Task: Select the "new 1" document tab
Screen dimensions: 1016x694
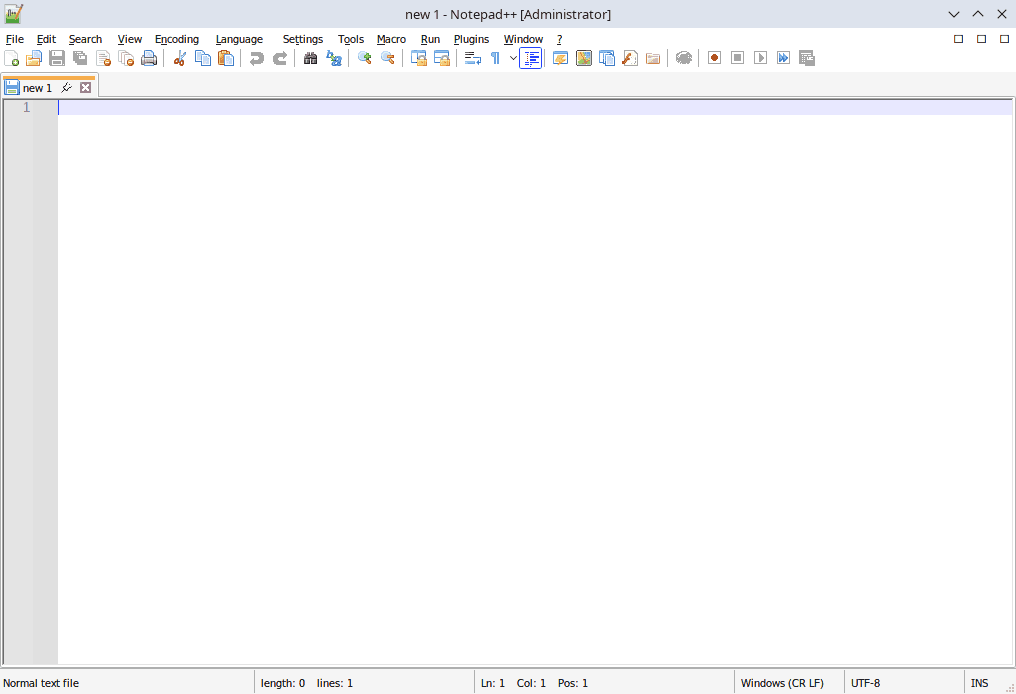Action: 37,88
